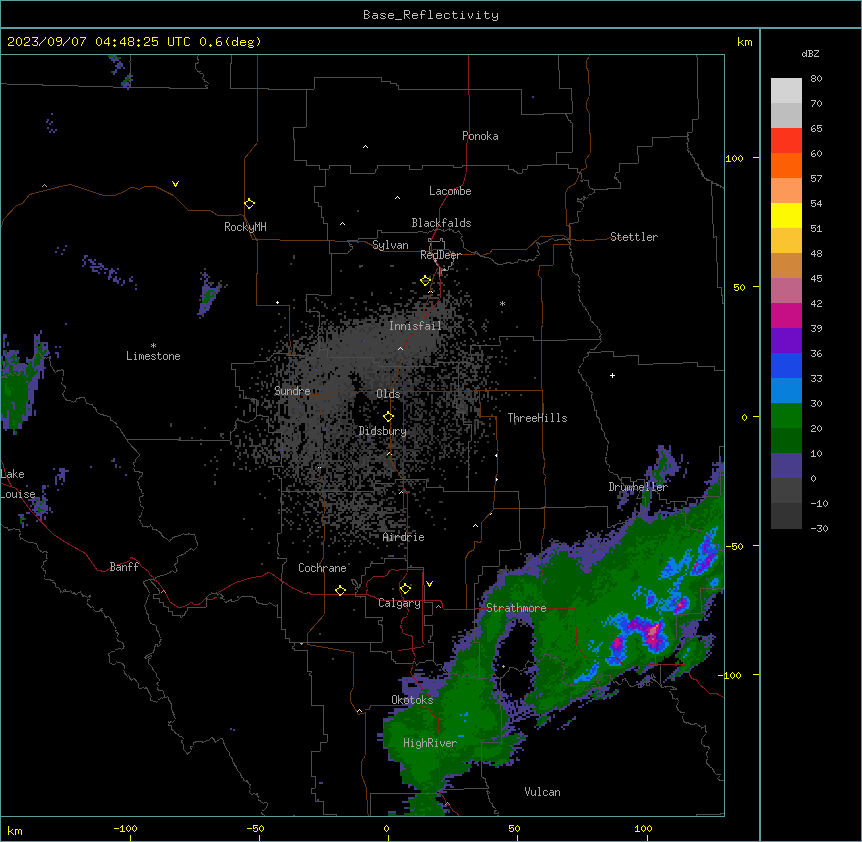Click the yellow V marker northwest of RockyMH
The height and width of the screenshot is (842, 862).
tap(175, 184)
